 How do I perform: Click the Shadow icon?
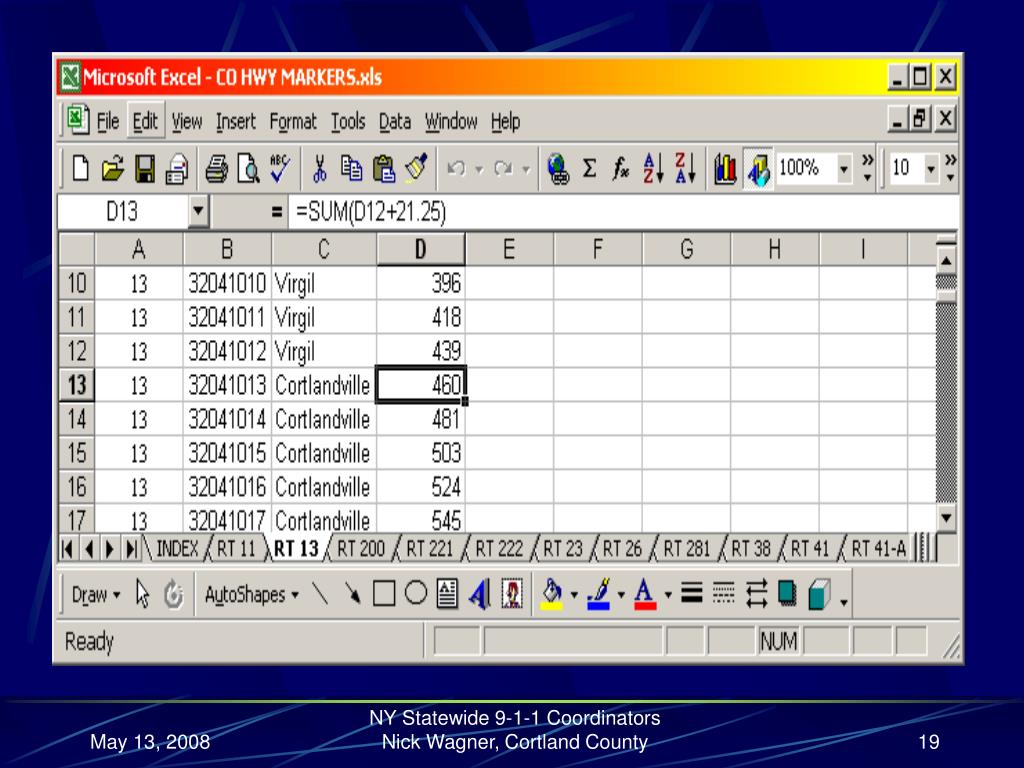tap(788, 594)
